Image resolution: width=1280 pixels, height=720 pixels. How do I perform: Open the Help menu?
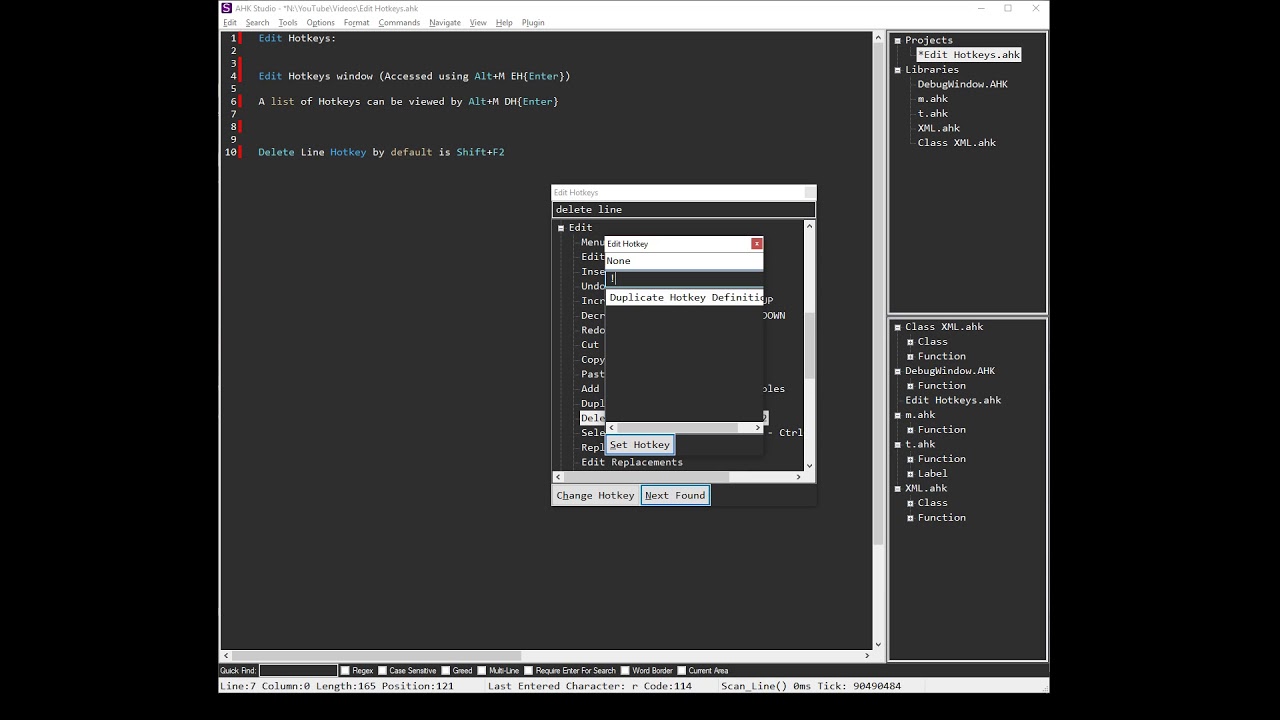(x=504, y=22)
